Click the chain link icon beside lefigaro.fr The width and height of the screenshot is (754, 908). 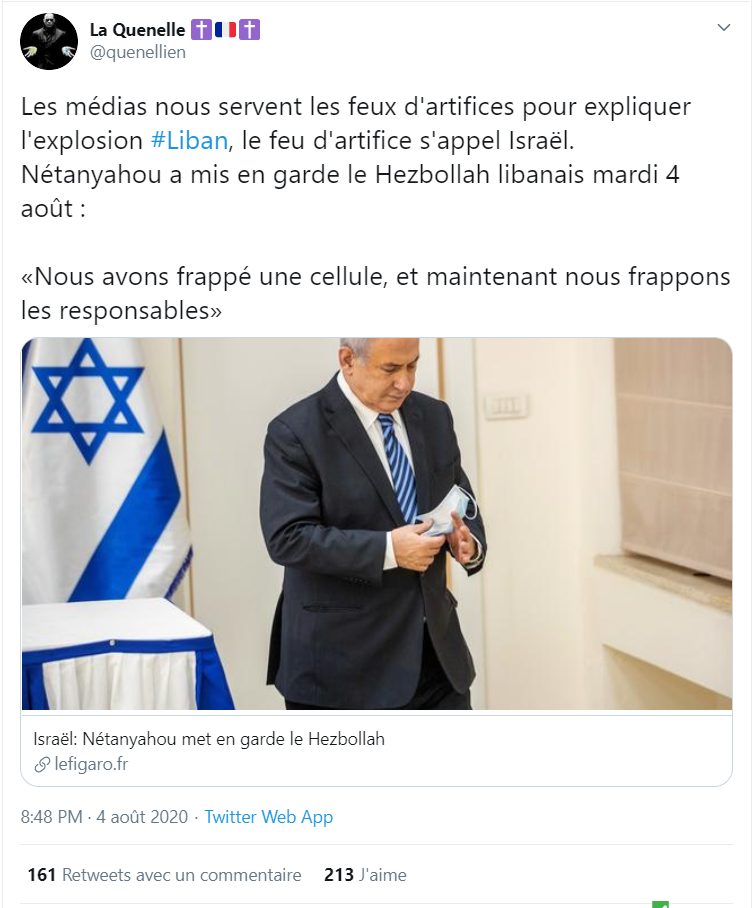coord(42,765)
